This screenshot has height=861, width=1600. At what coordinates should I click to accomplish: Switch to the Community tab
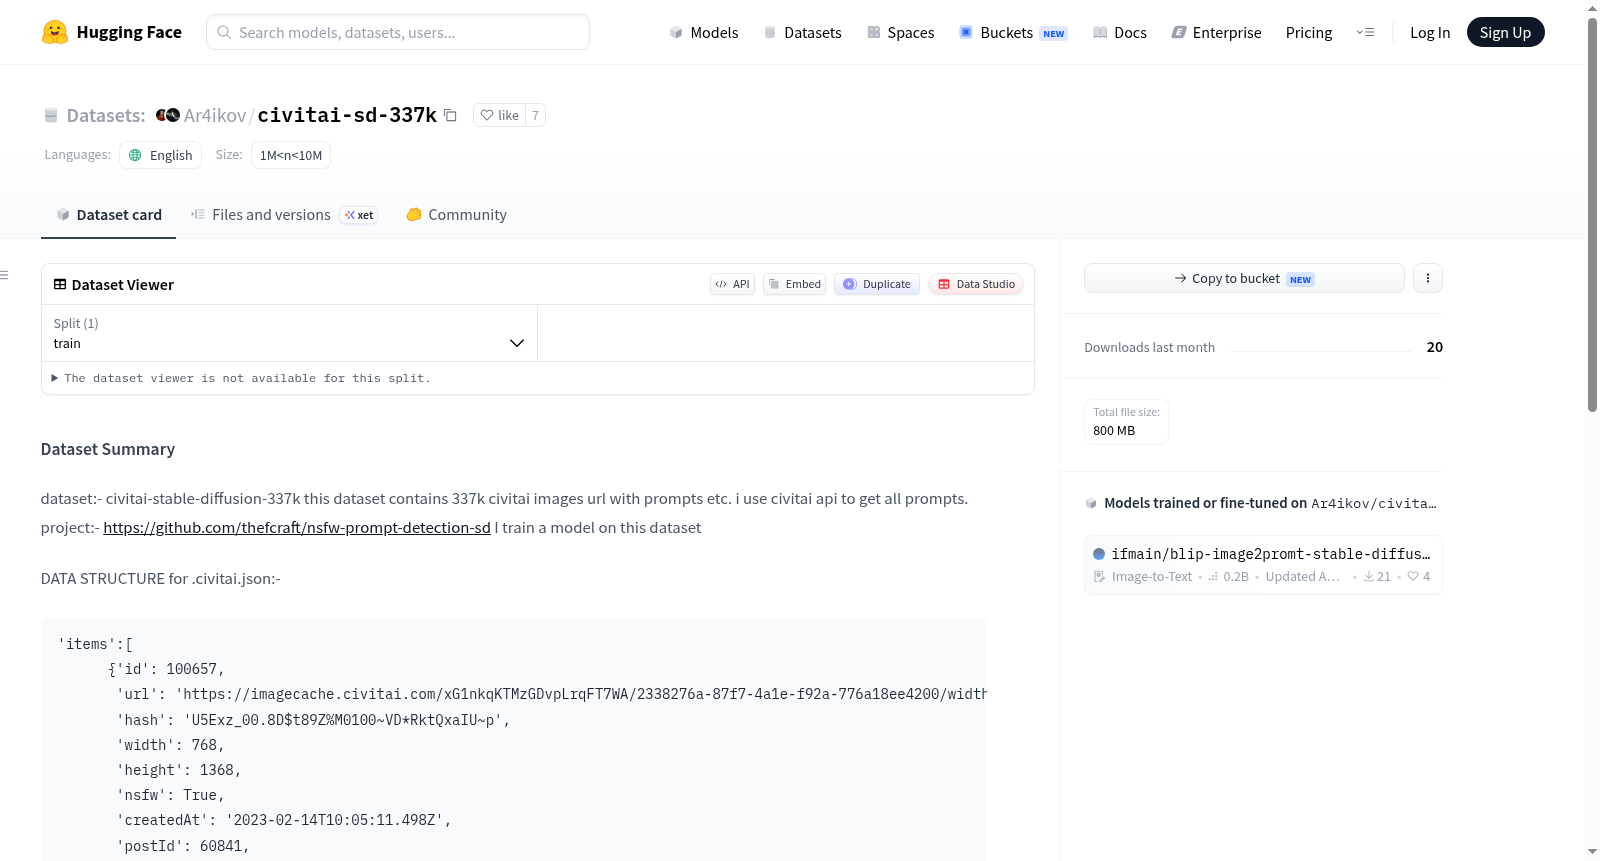pyautogui.click(x=456, y=214)
